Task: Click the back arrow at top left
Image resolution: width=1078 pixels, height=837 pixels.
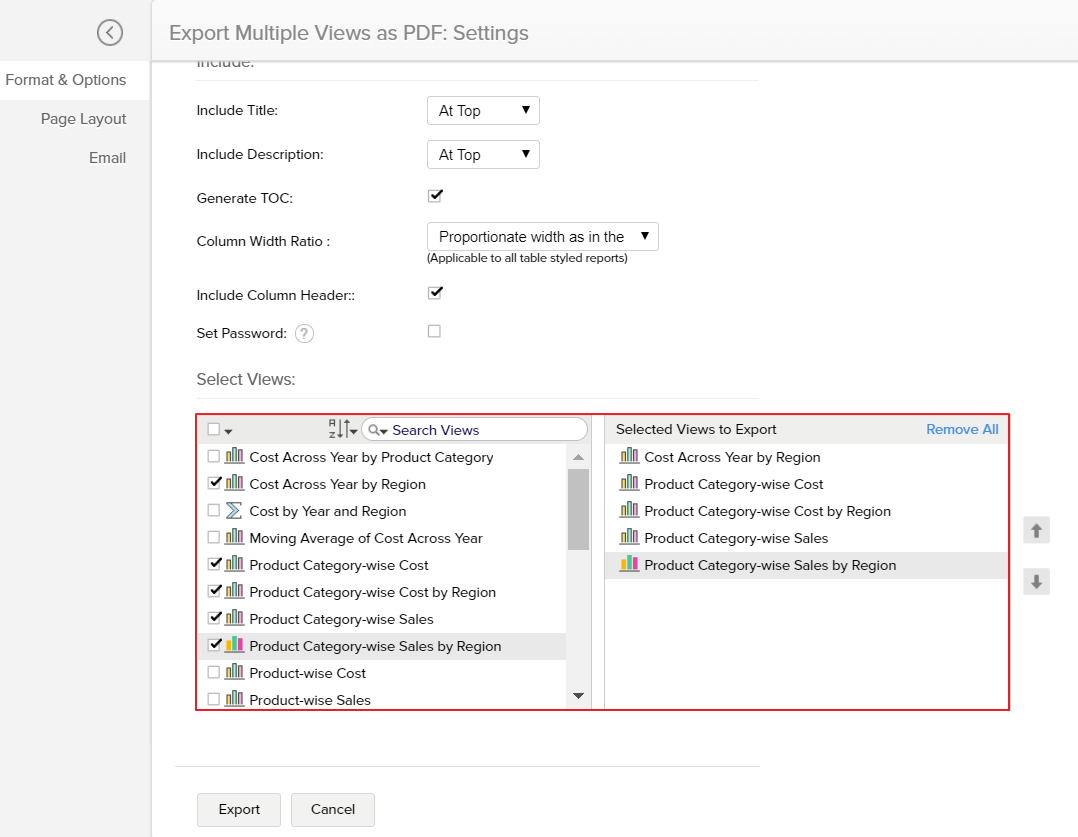Action: point(109,32)
